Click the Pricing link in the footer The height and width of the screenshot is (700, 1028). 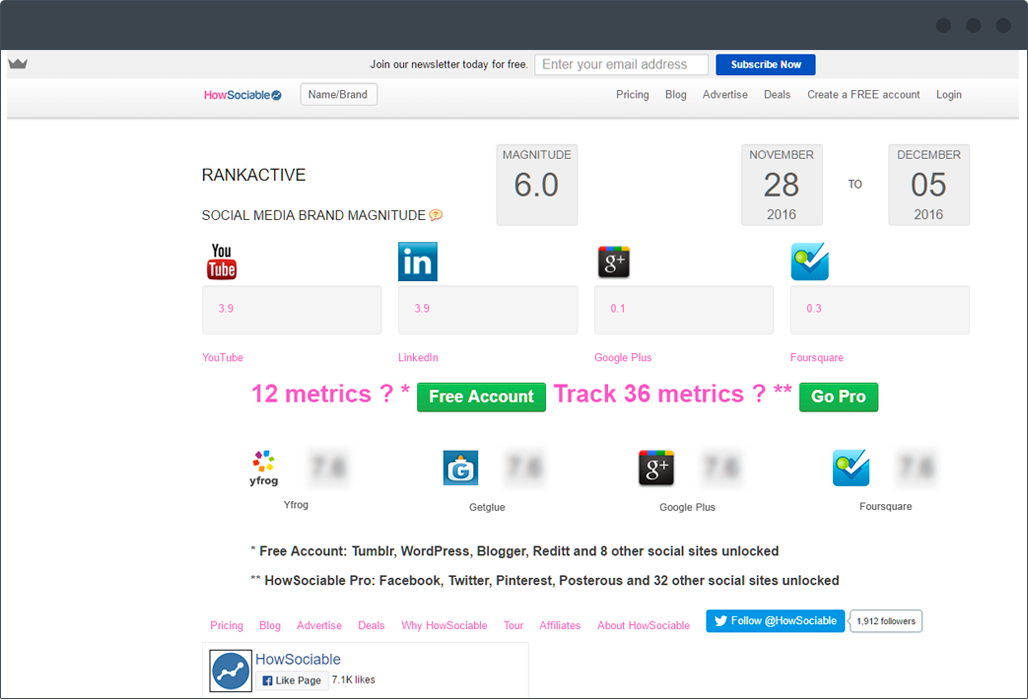coord(227,625)
